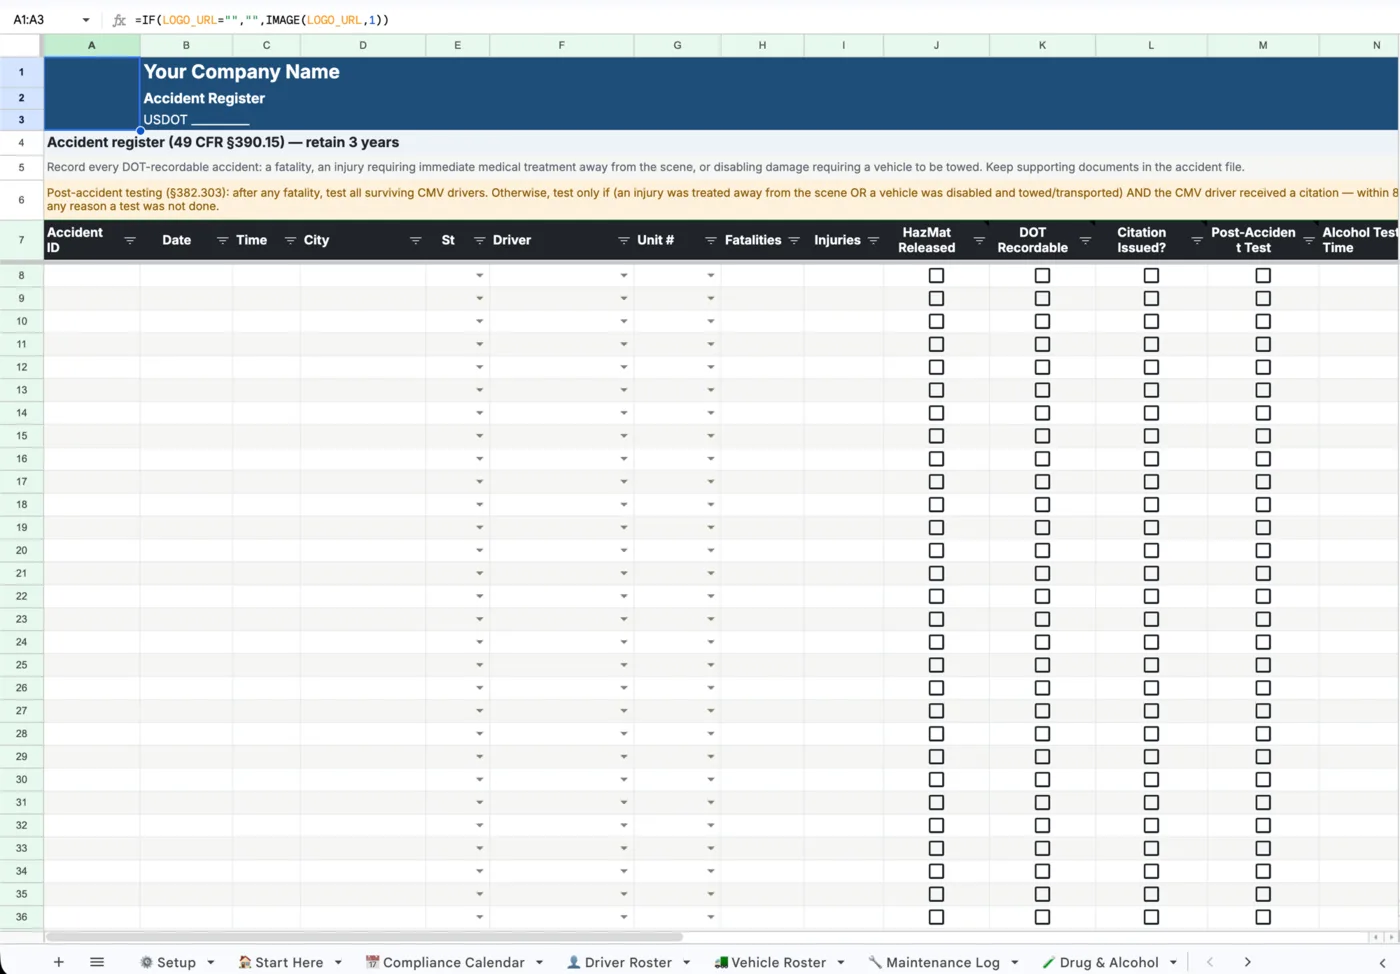Open the Time column filter icon
Viewport: 1400px width, 974px height.
point(290,240)
